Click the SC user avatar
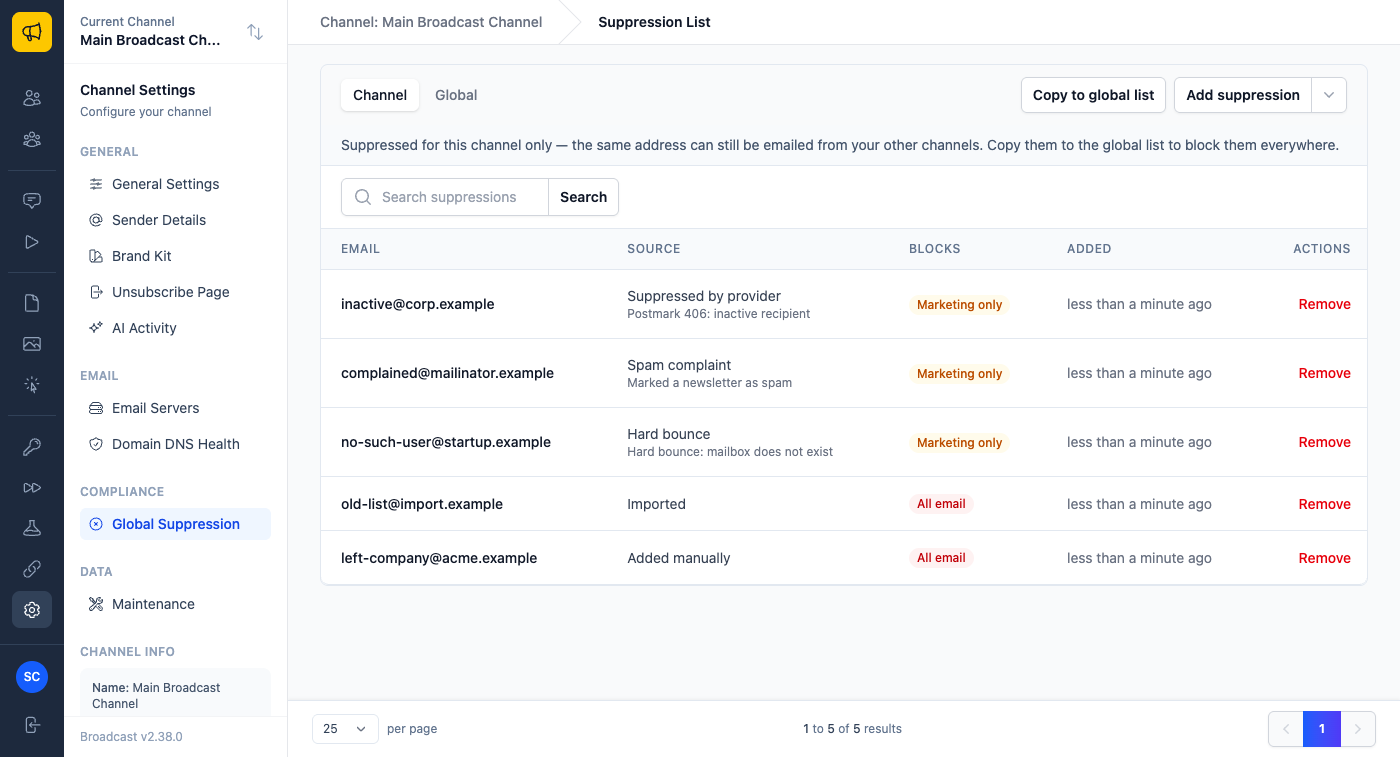 [32, 677]
